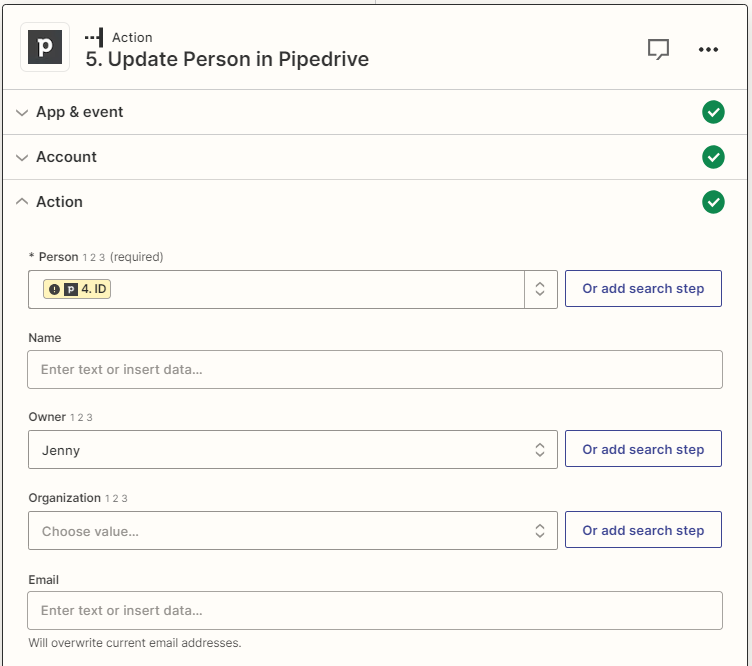Click Or add search step for Organization
This screenshot has height=666, width=752.
pyautogui.click(x=643, y=531)
